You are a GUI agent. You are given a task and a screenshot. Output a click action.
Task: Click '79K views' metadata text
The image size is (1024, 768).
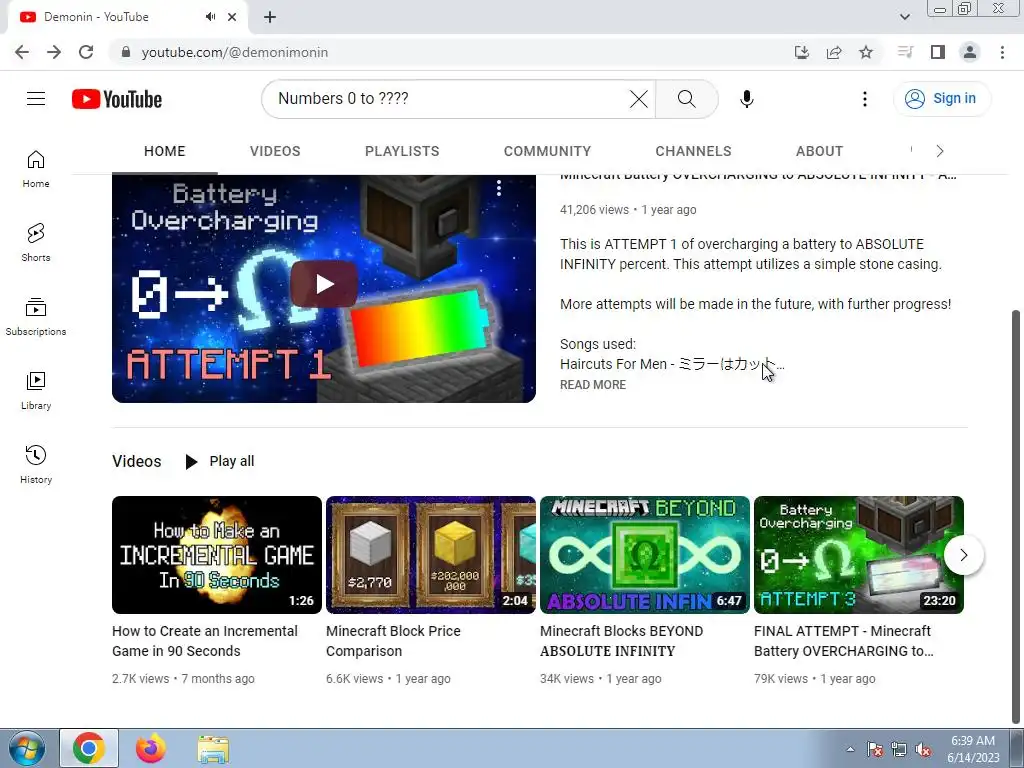click(x=780, y=679)
